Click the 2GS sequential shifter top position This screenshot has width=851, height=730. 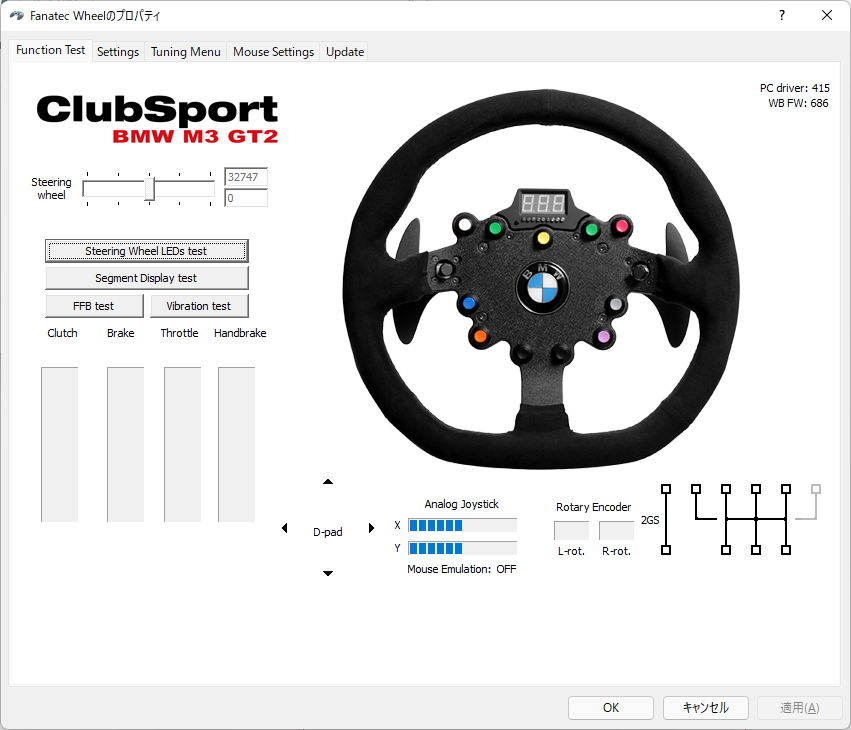tap(666, 489)
